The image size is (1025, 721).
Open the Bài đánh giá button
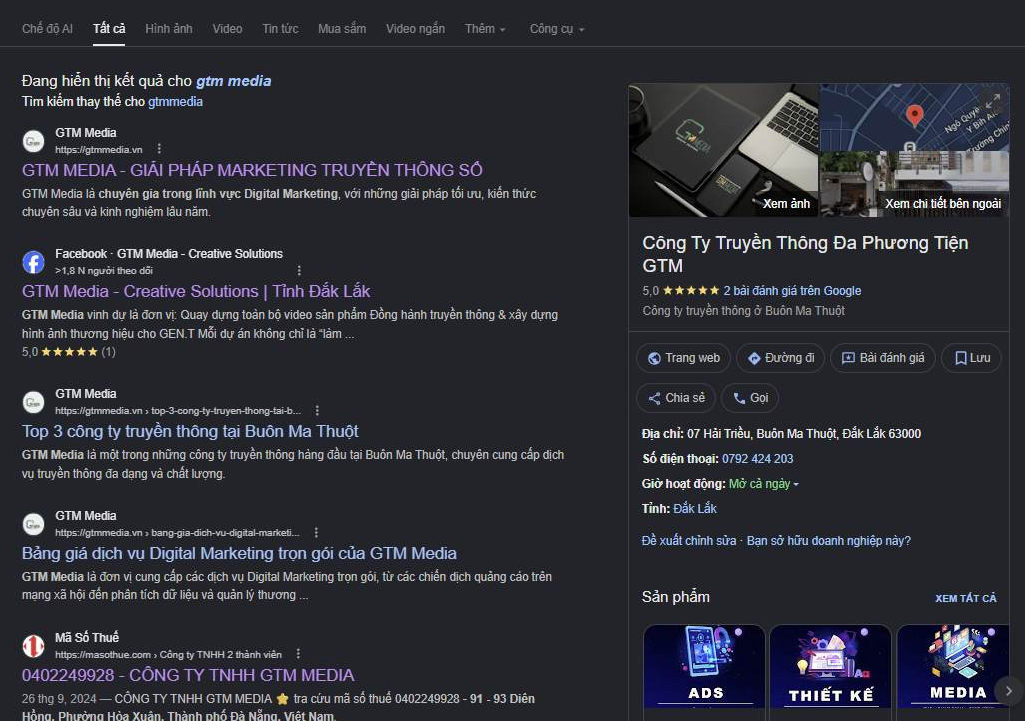(x=882, y=358)
